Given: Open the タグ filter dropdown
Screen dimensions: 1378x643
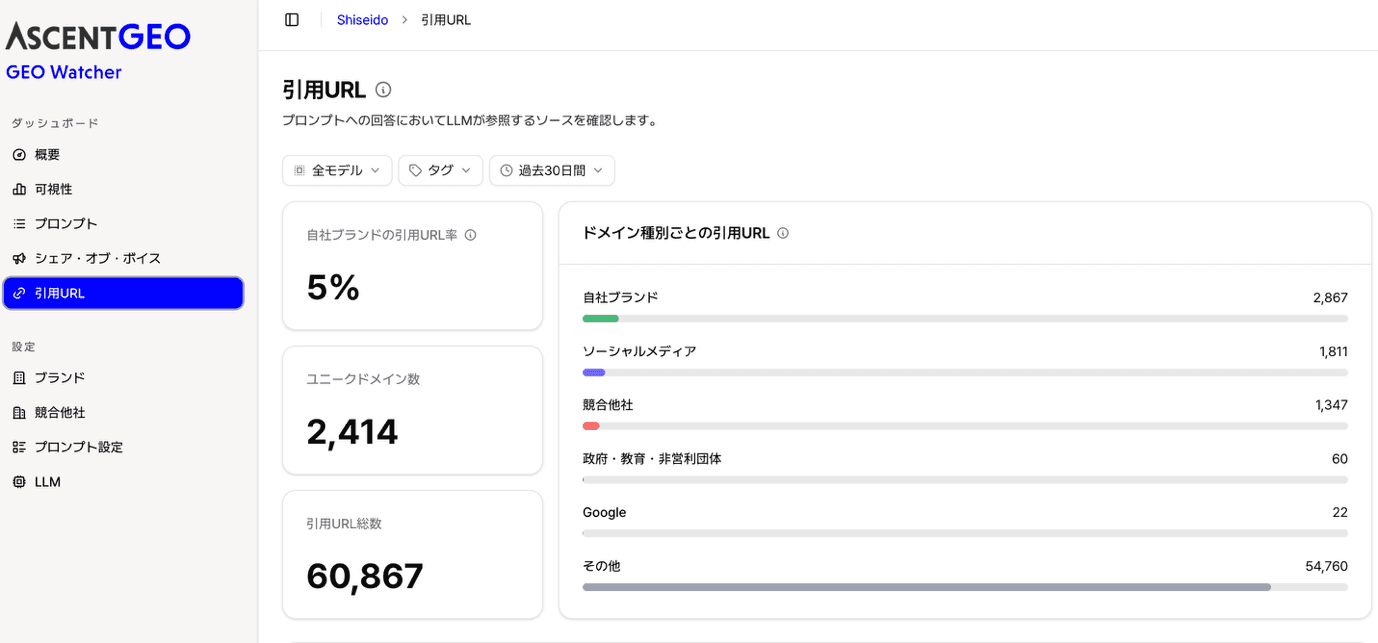Looking at the screenshot, I should click(440, 170).
